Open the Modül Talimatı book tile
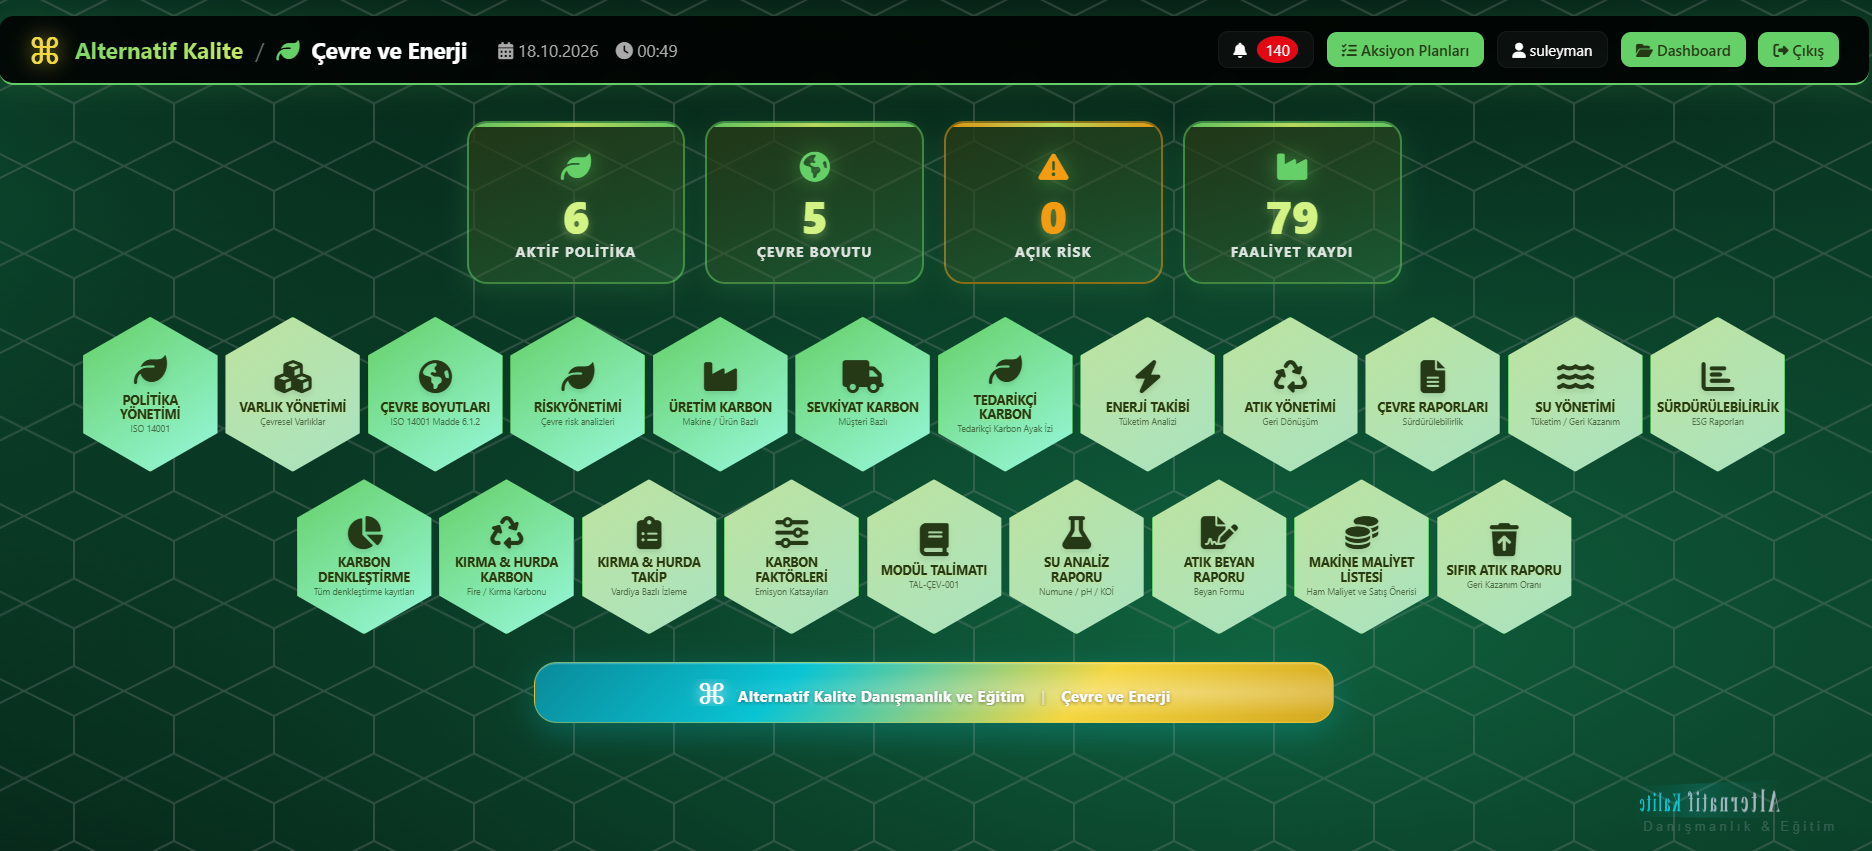1872x851 pixels. click(x=934, y=556)
